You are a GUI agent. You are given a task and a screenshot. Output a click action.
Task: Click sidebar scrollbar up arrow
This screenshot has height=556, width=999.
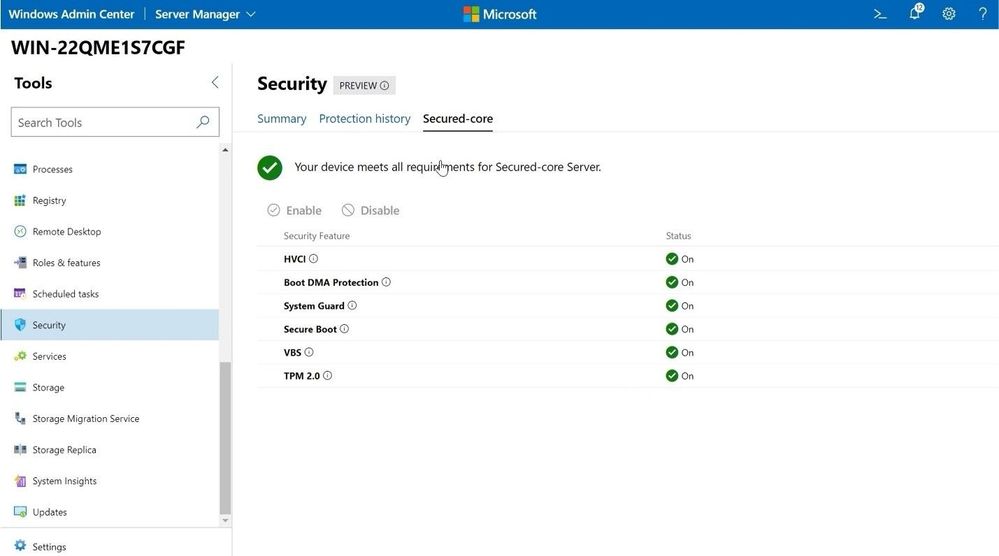(225, 150)
